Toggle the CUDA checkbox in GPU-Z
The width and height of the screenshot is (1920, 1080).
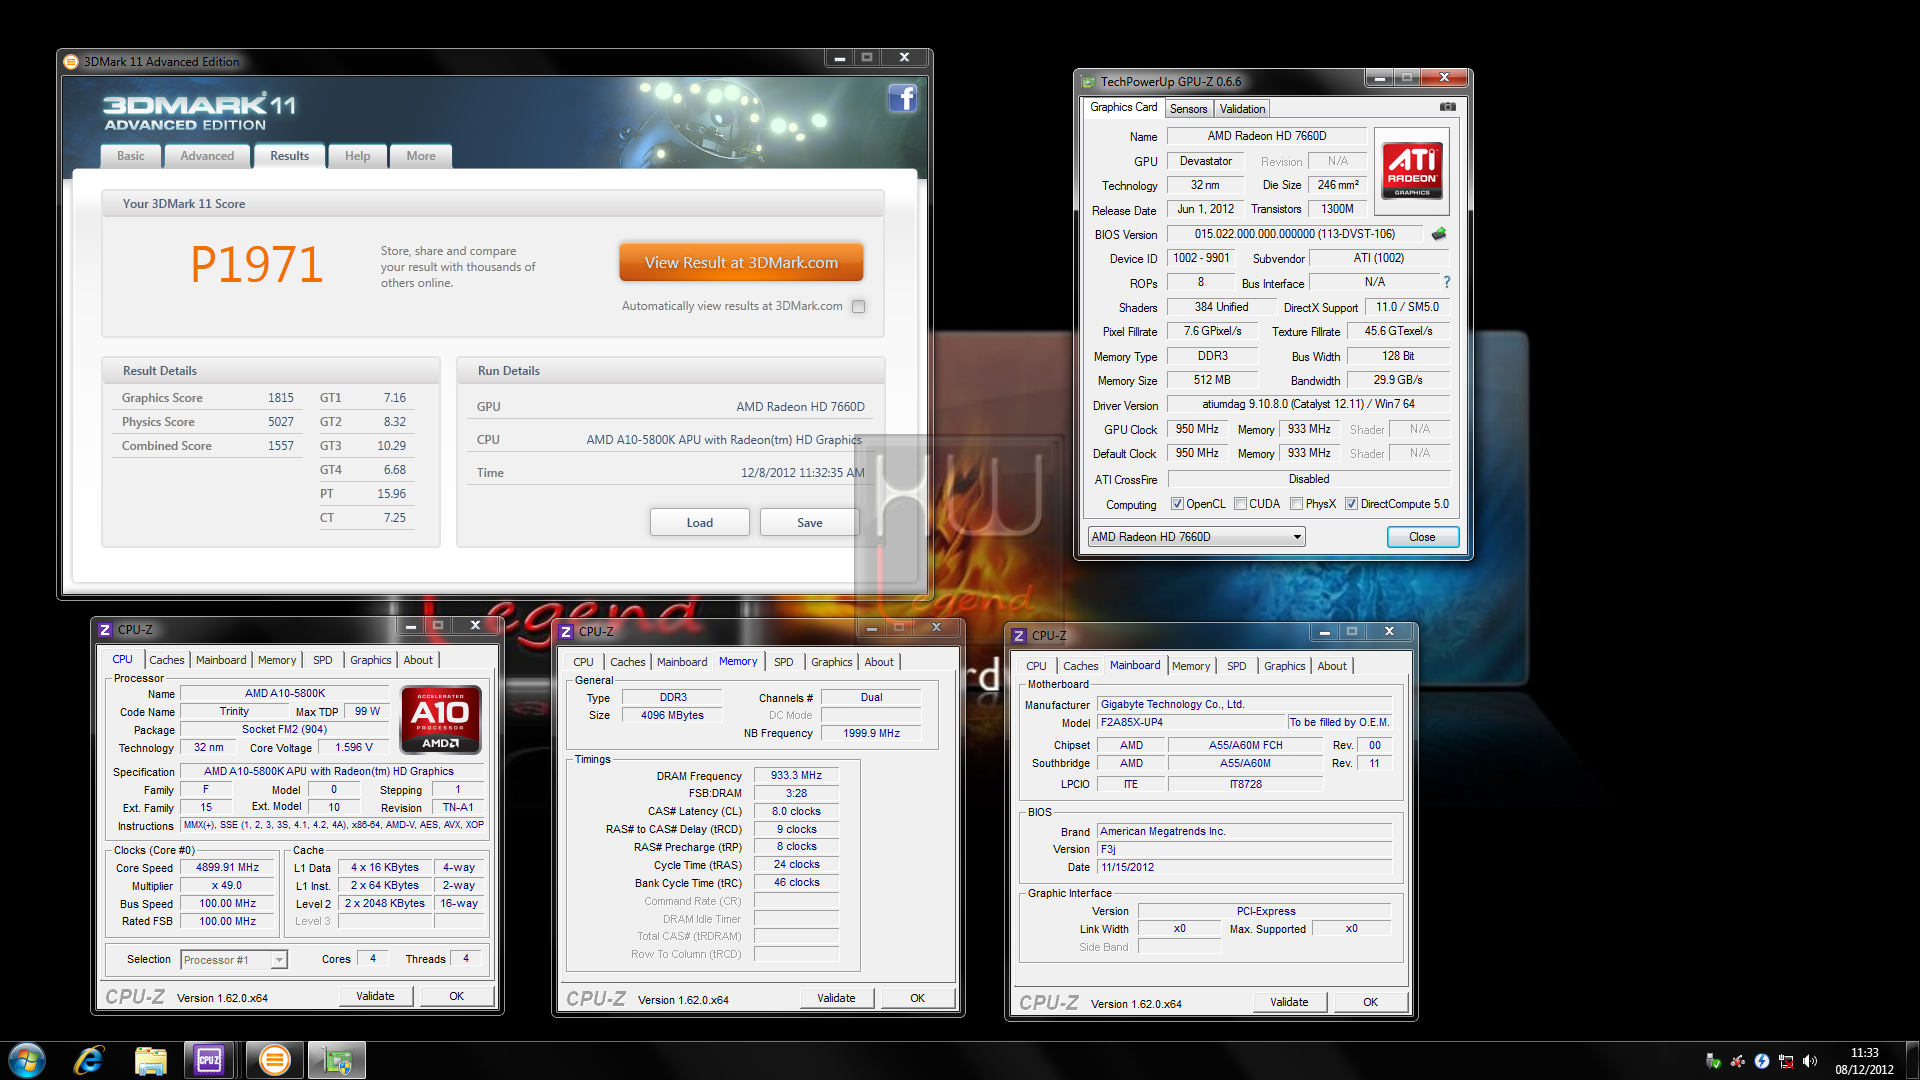tap(1240, 504)
